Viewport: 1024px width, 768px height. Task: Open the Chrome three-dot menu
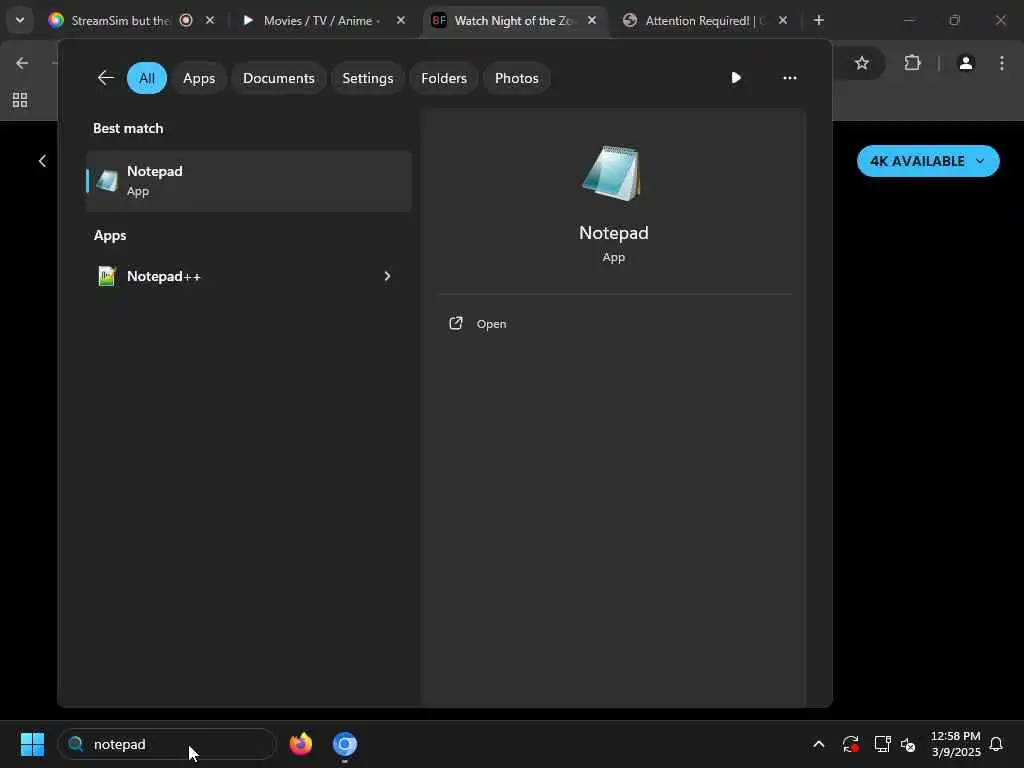tap(1002, 63)
